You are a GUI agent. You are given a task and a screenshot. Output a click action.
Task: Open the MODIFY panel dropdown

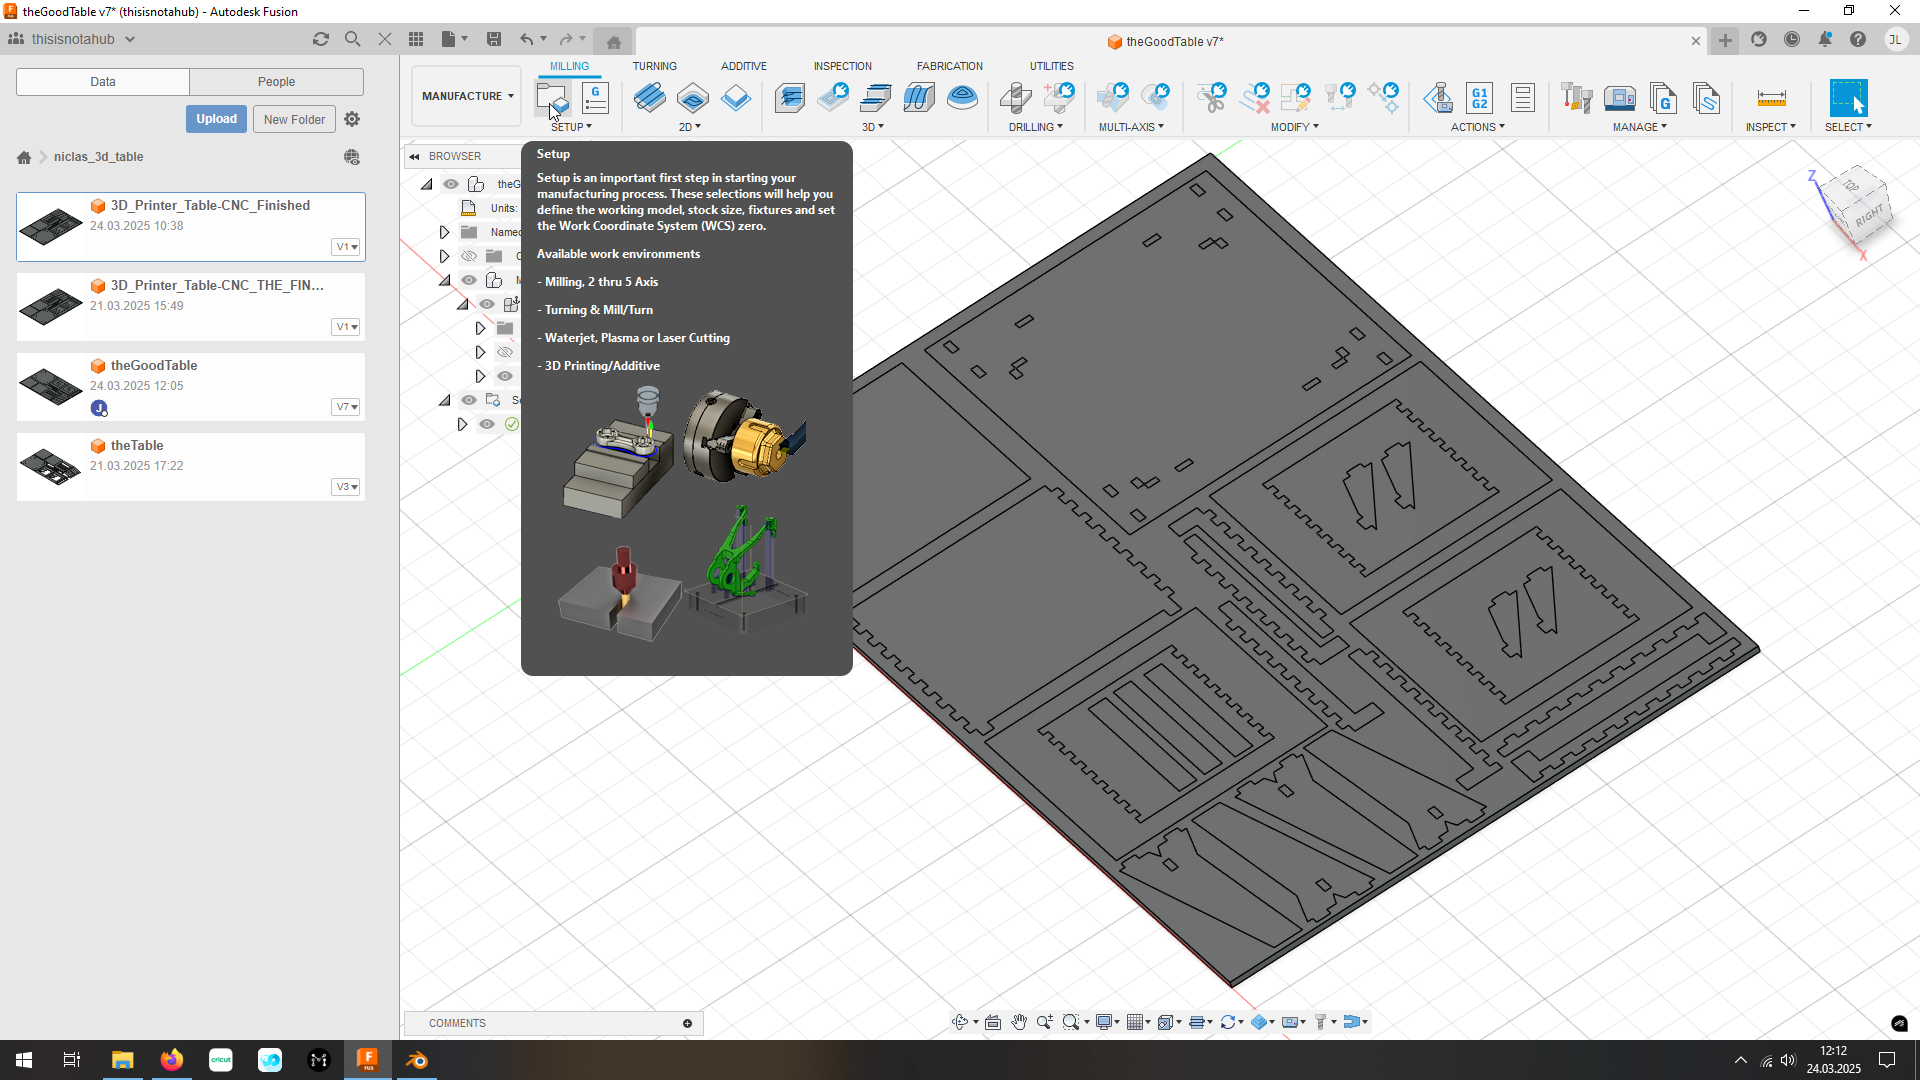coord(1294,127)
